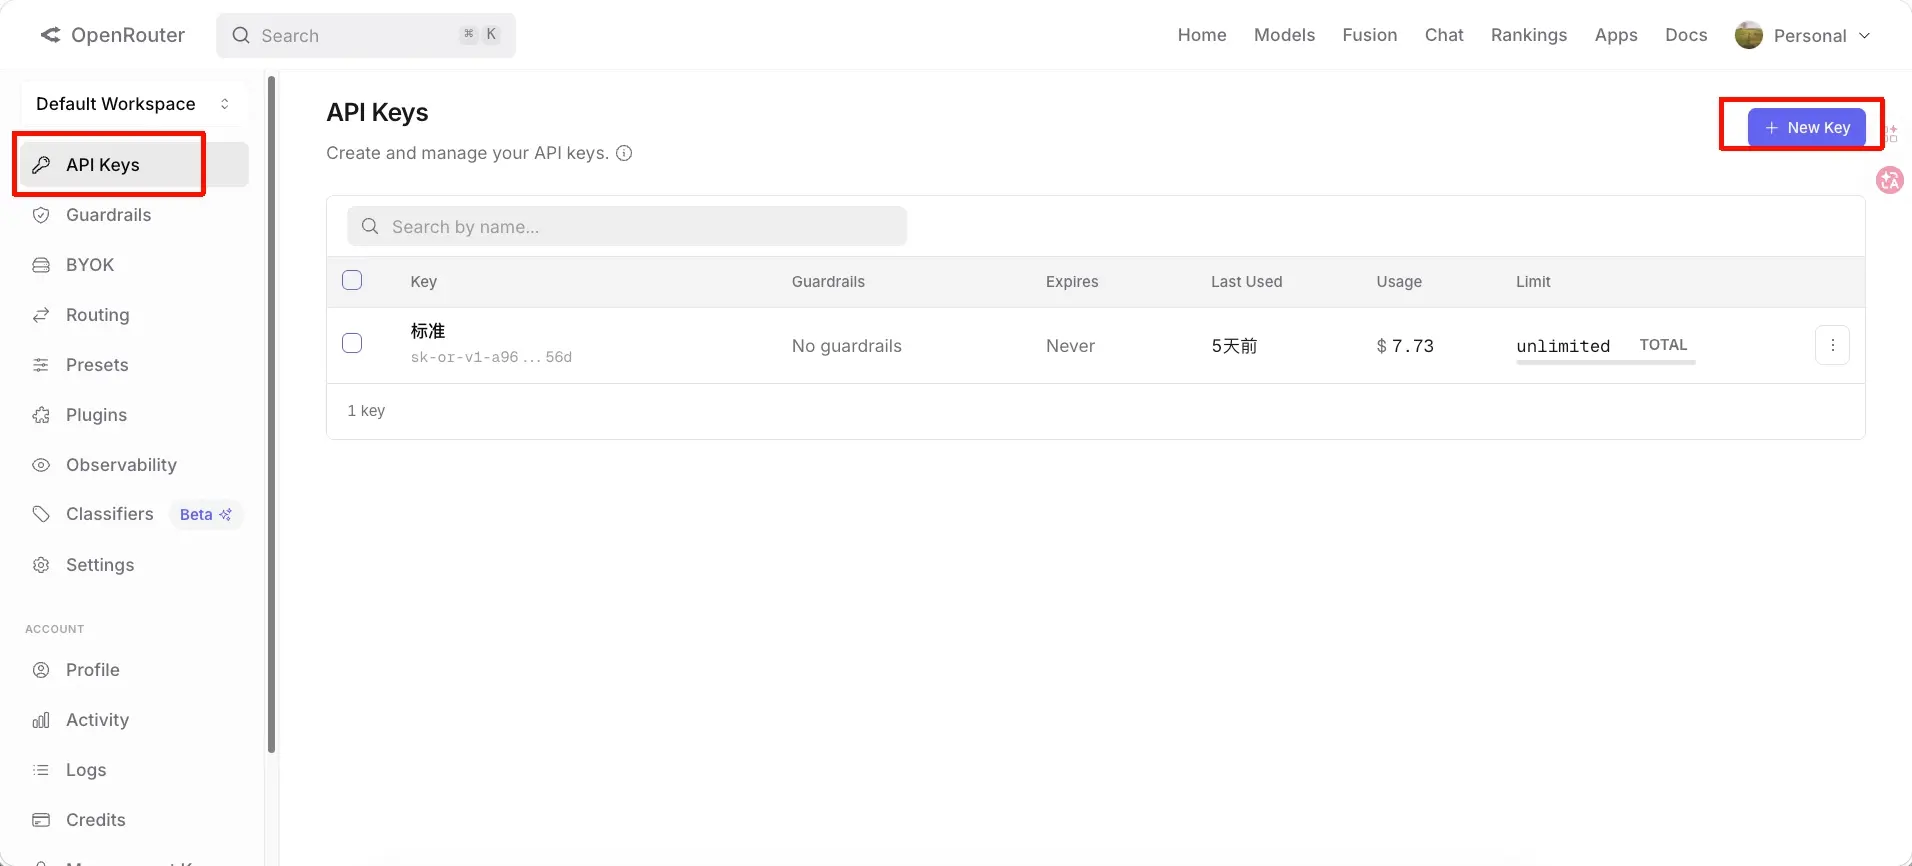
Task: Toggle the select-all keys checkbox
Action: click(352, 280)
